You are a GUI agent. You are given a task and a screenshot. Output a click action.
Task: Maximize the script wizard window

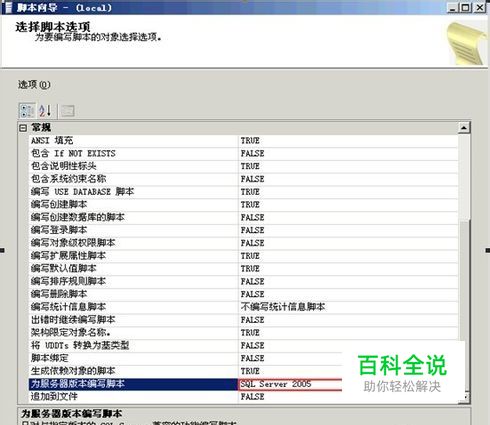pyautogui.click(x=465, y=8)
